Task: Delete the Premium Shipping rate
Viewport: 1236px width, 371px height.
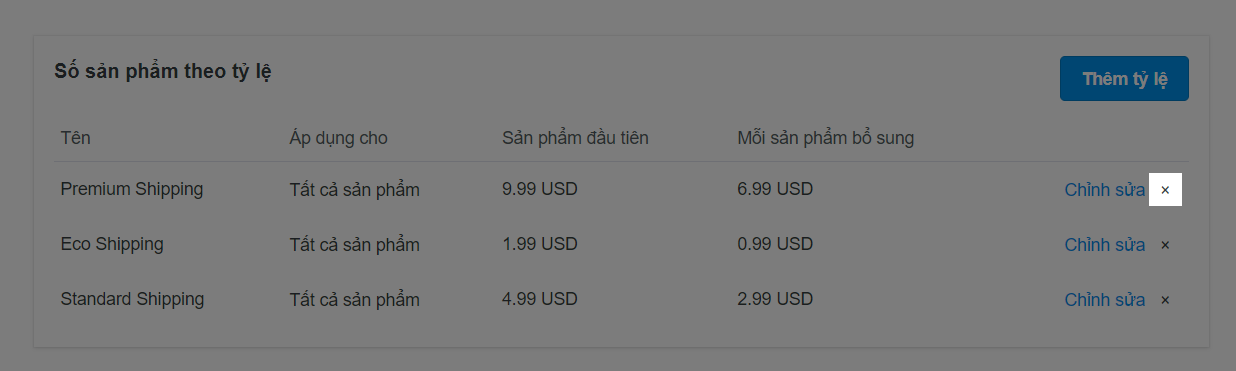Action: (x=1165, y=189)
